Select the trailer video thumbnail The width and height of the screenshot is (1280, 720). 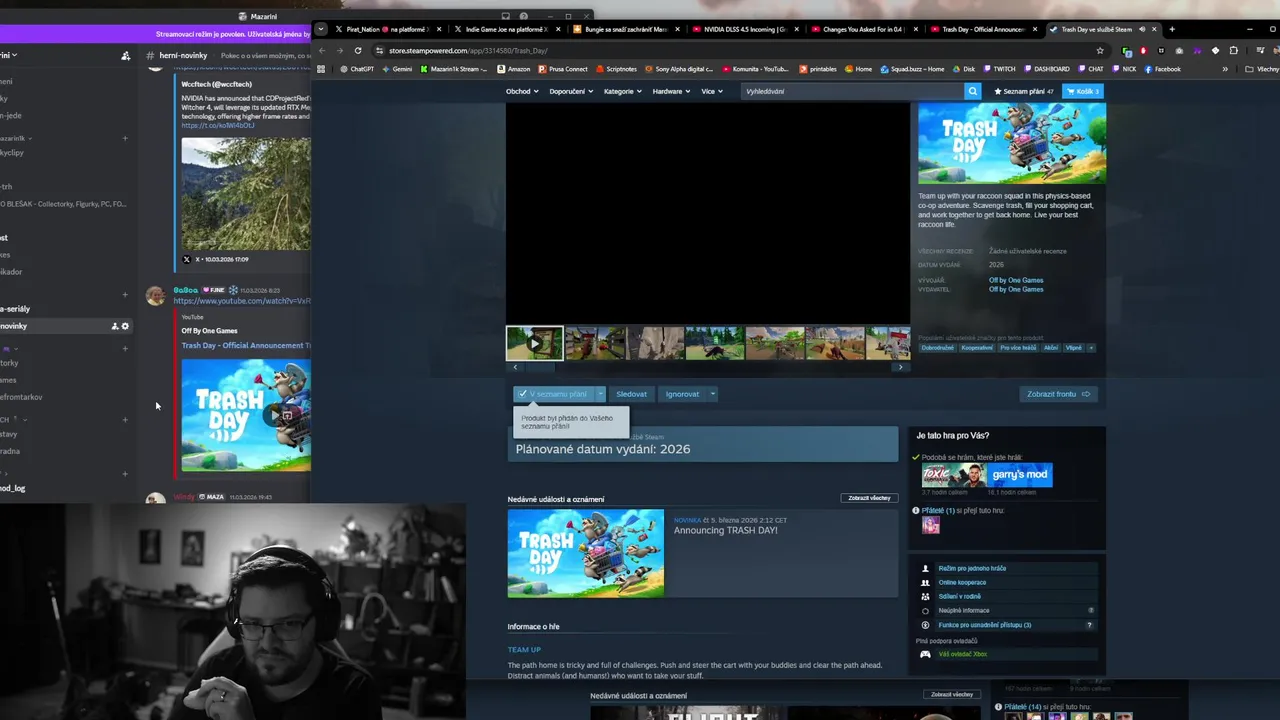(534, 343)
